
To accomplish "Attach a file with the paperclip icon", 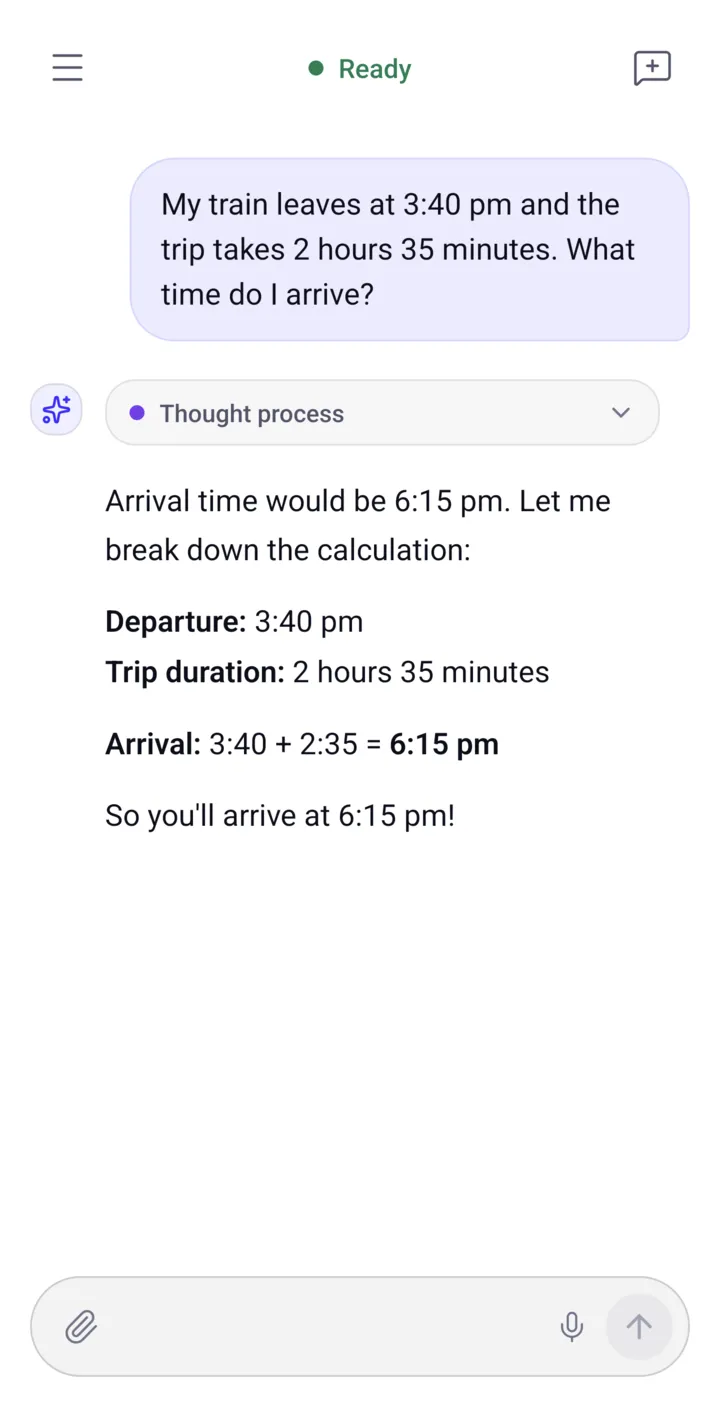I will [81, 1327].
